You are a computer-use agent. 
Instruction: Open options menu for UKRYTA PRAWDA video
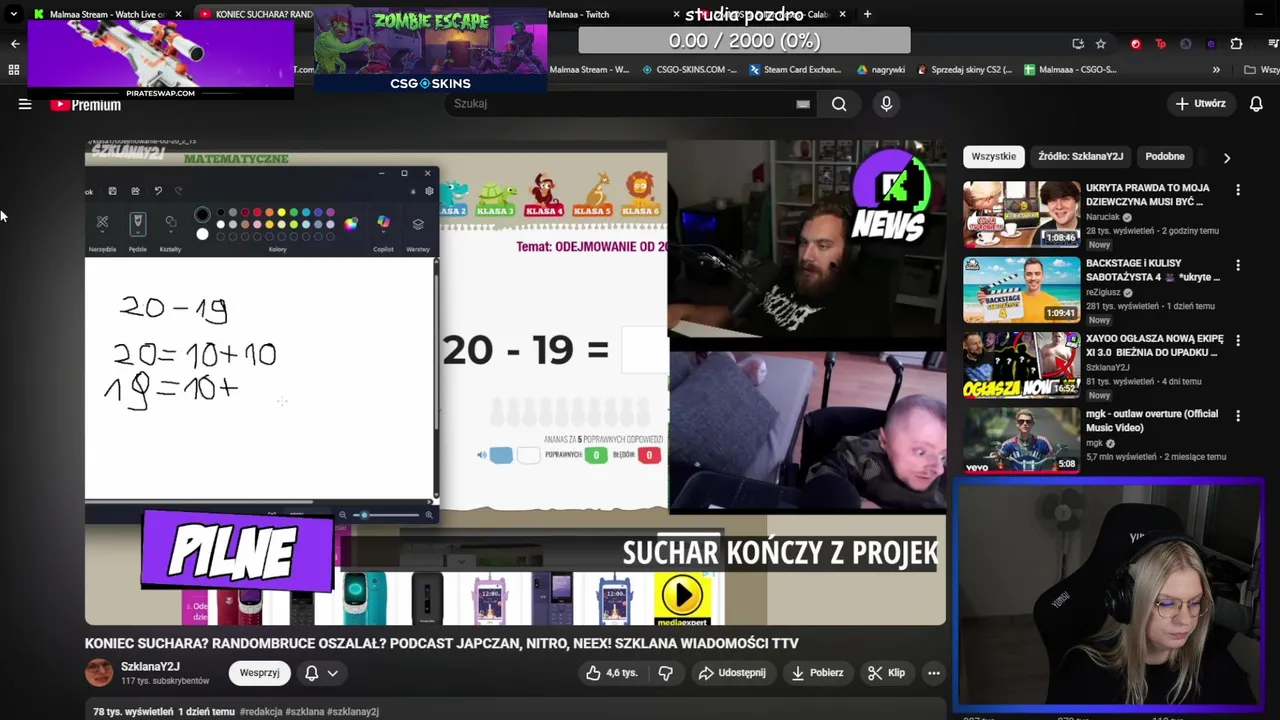[x=1238, y=190]
